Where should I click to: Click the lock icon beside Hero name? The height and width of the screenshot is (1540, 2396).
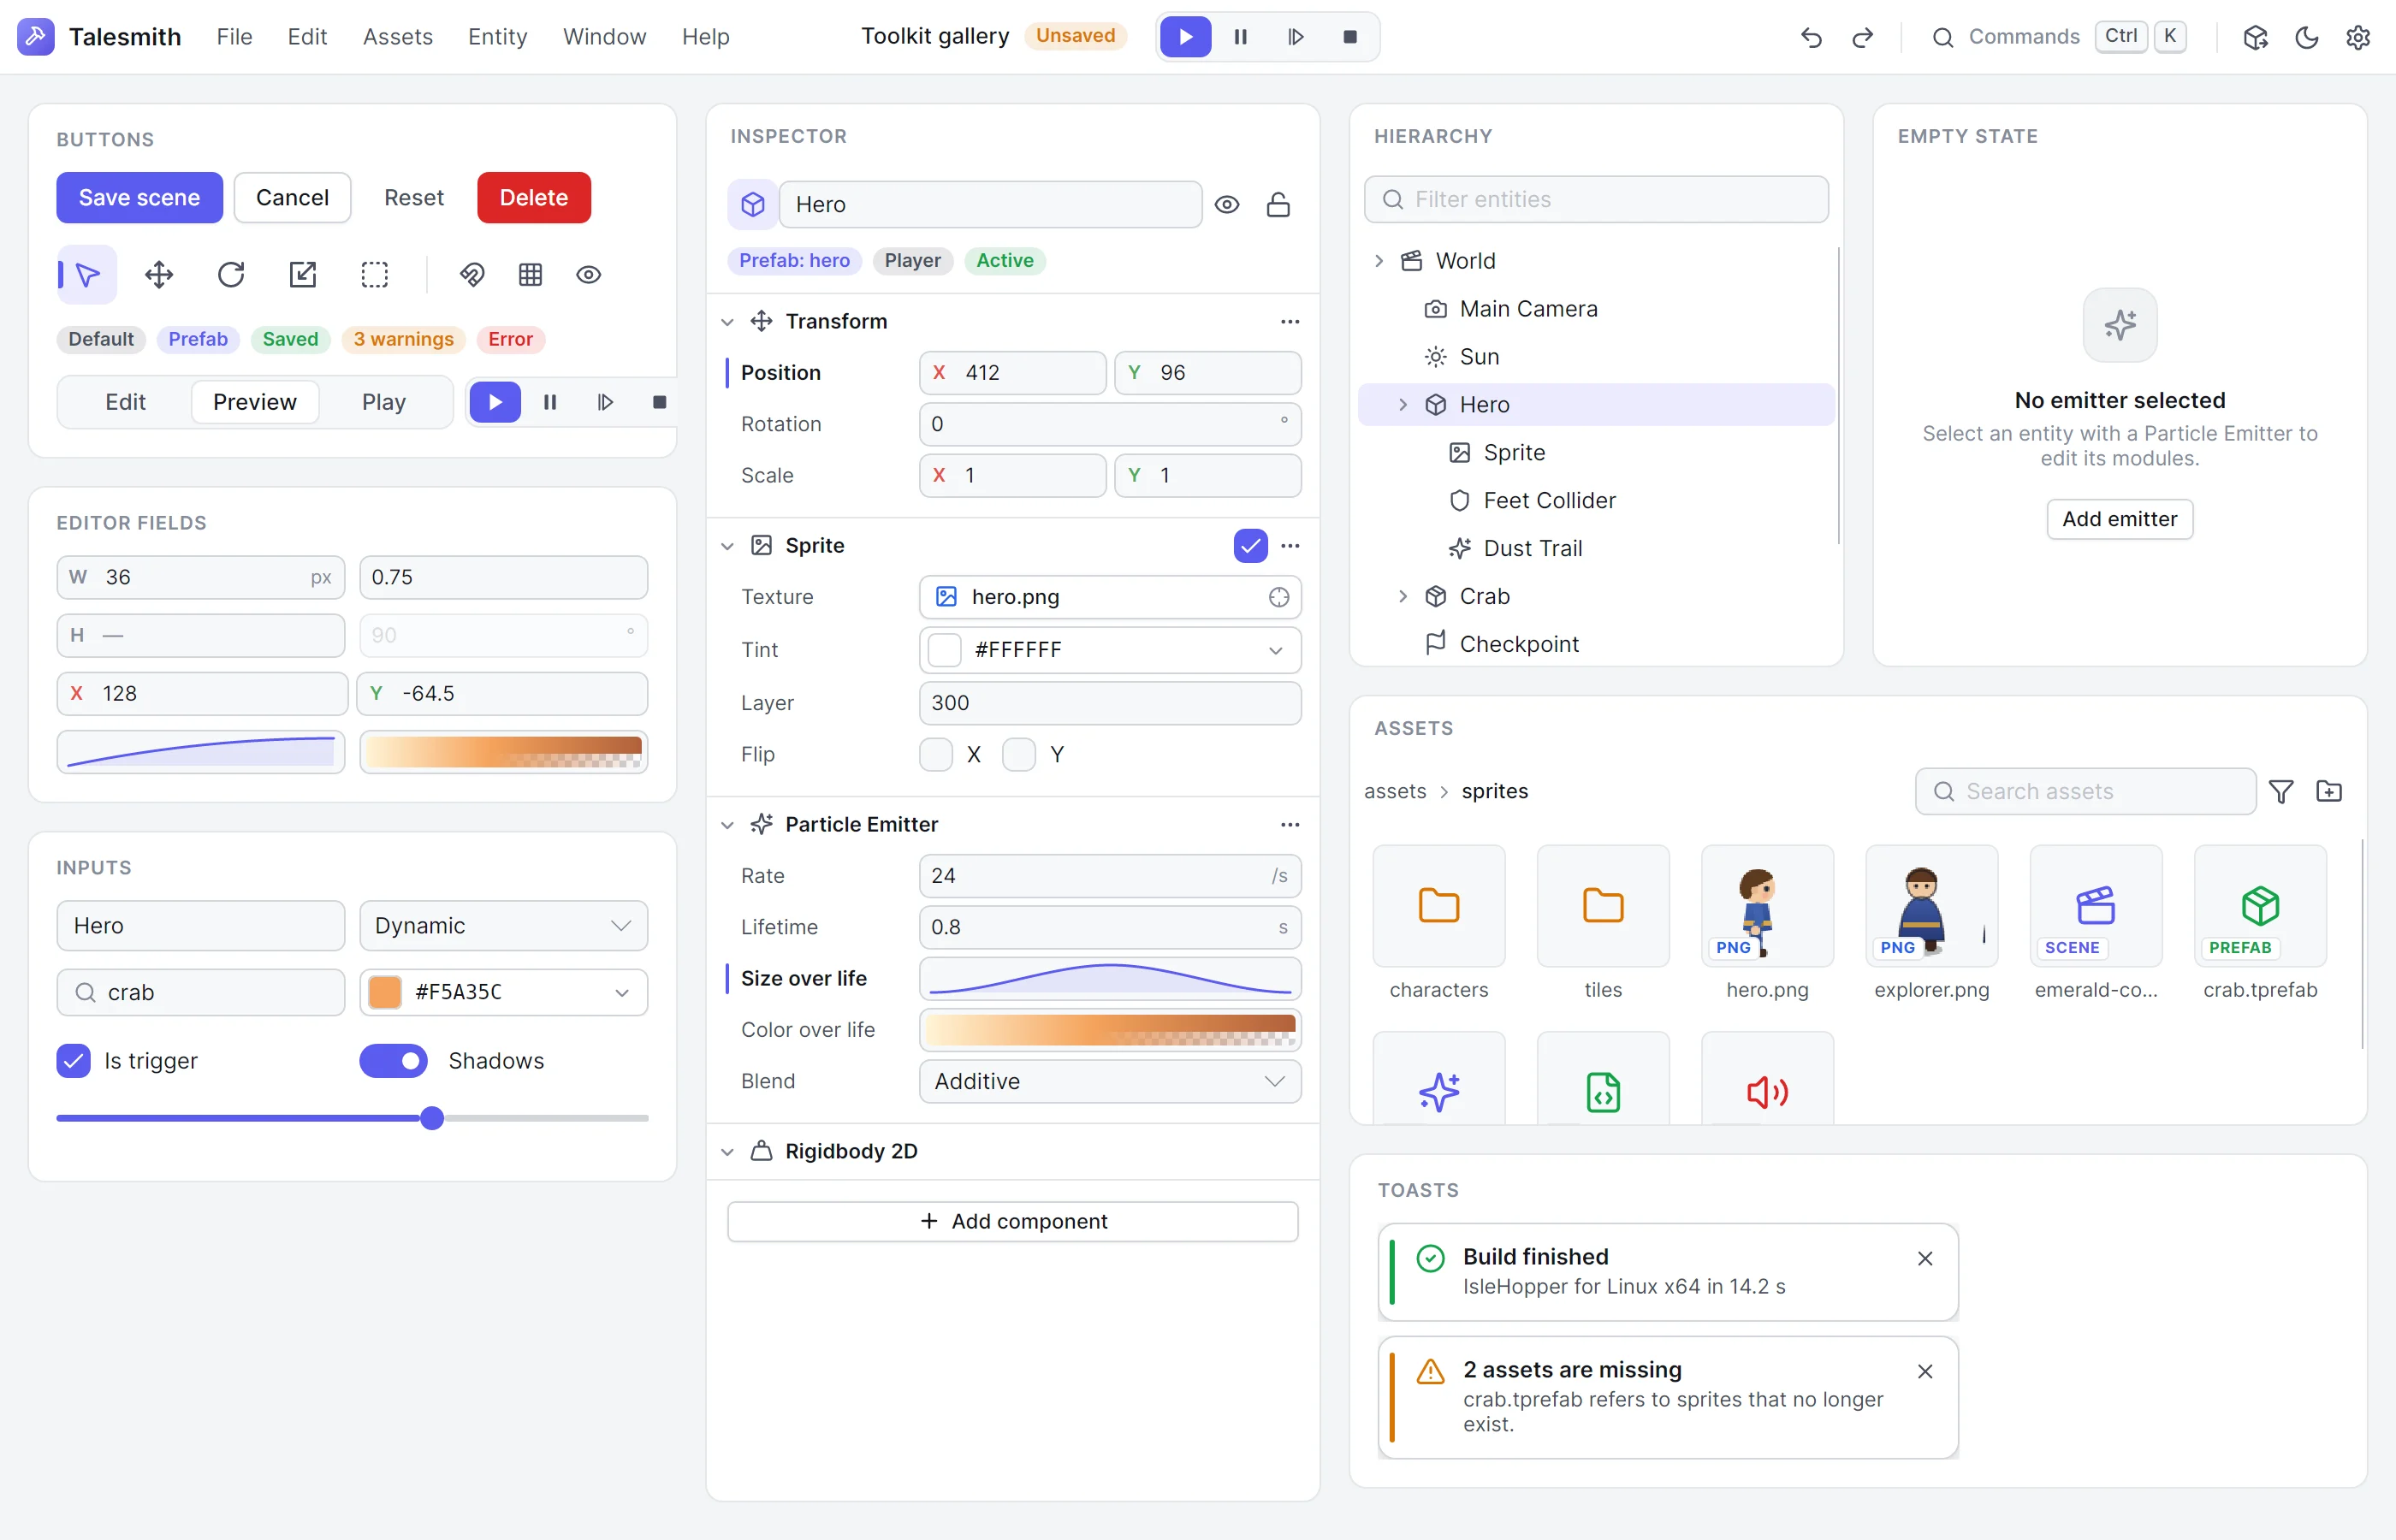[x=1278, y=205]
